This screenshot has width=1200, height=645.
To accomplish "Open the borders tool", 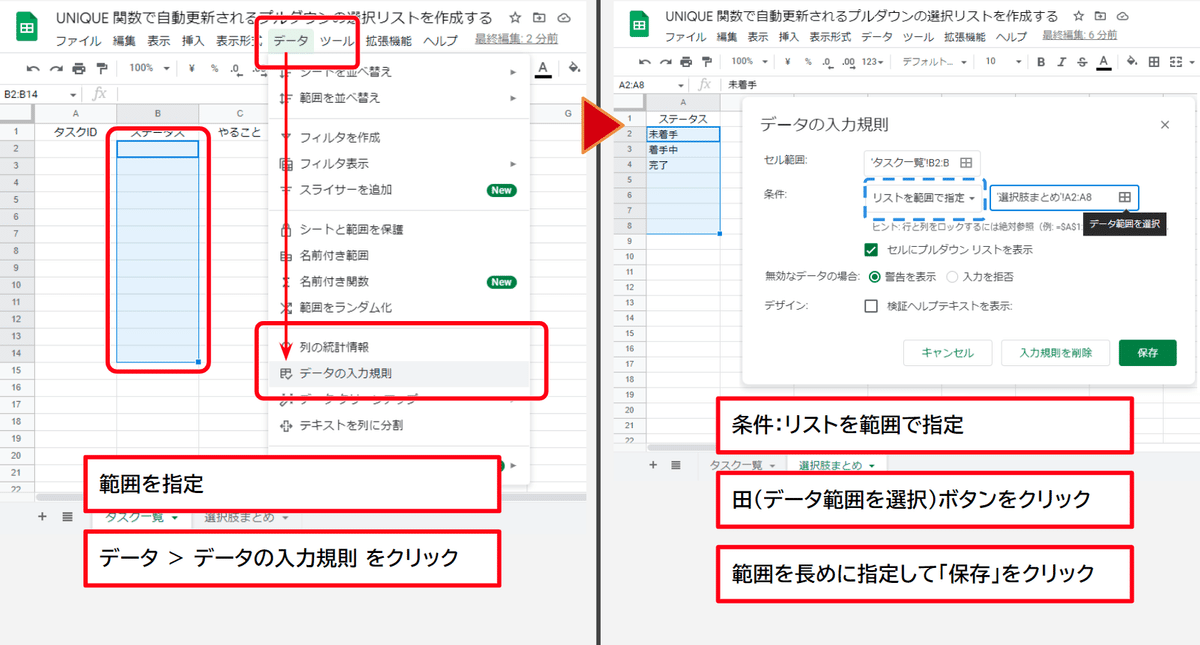I will point(1152,62).
